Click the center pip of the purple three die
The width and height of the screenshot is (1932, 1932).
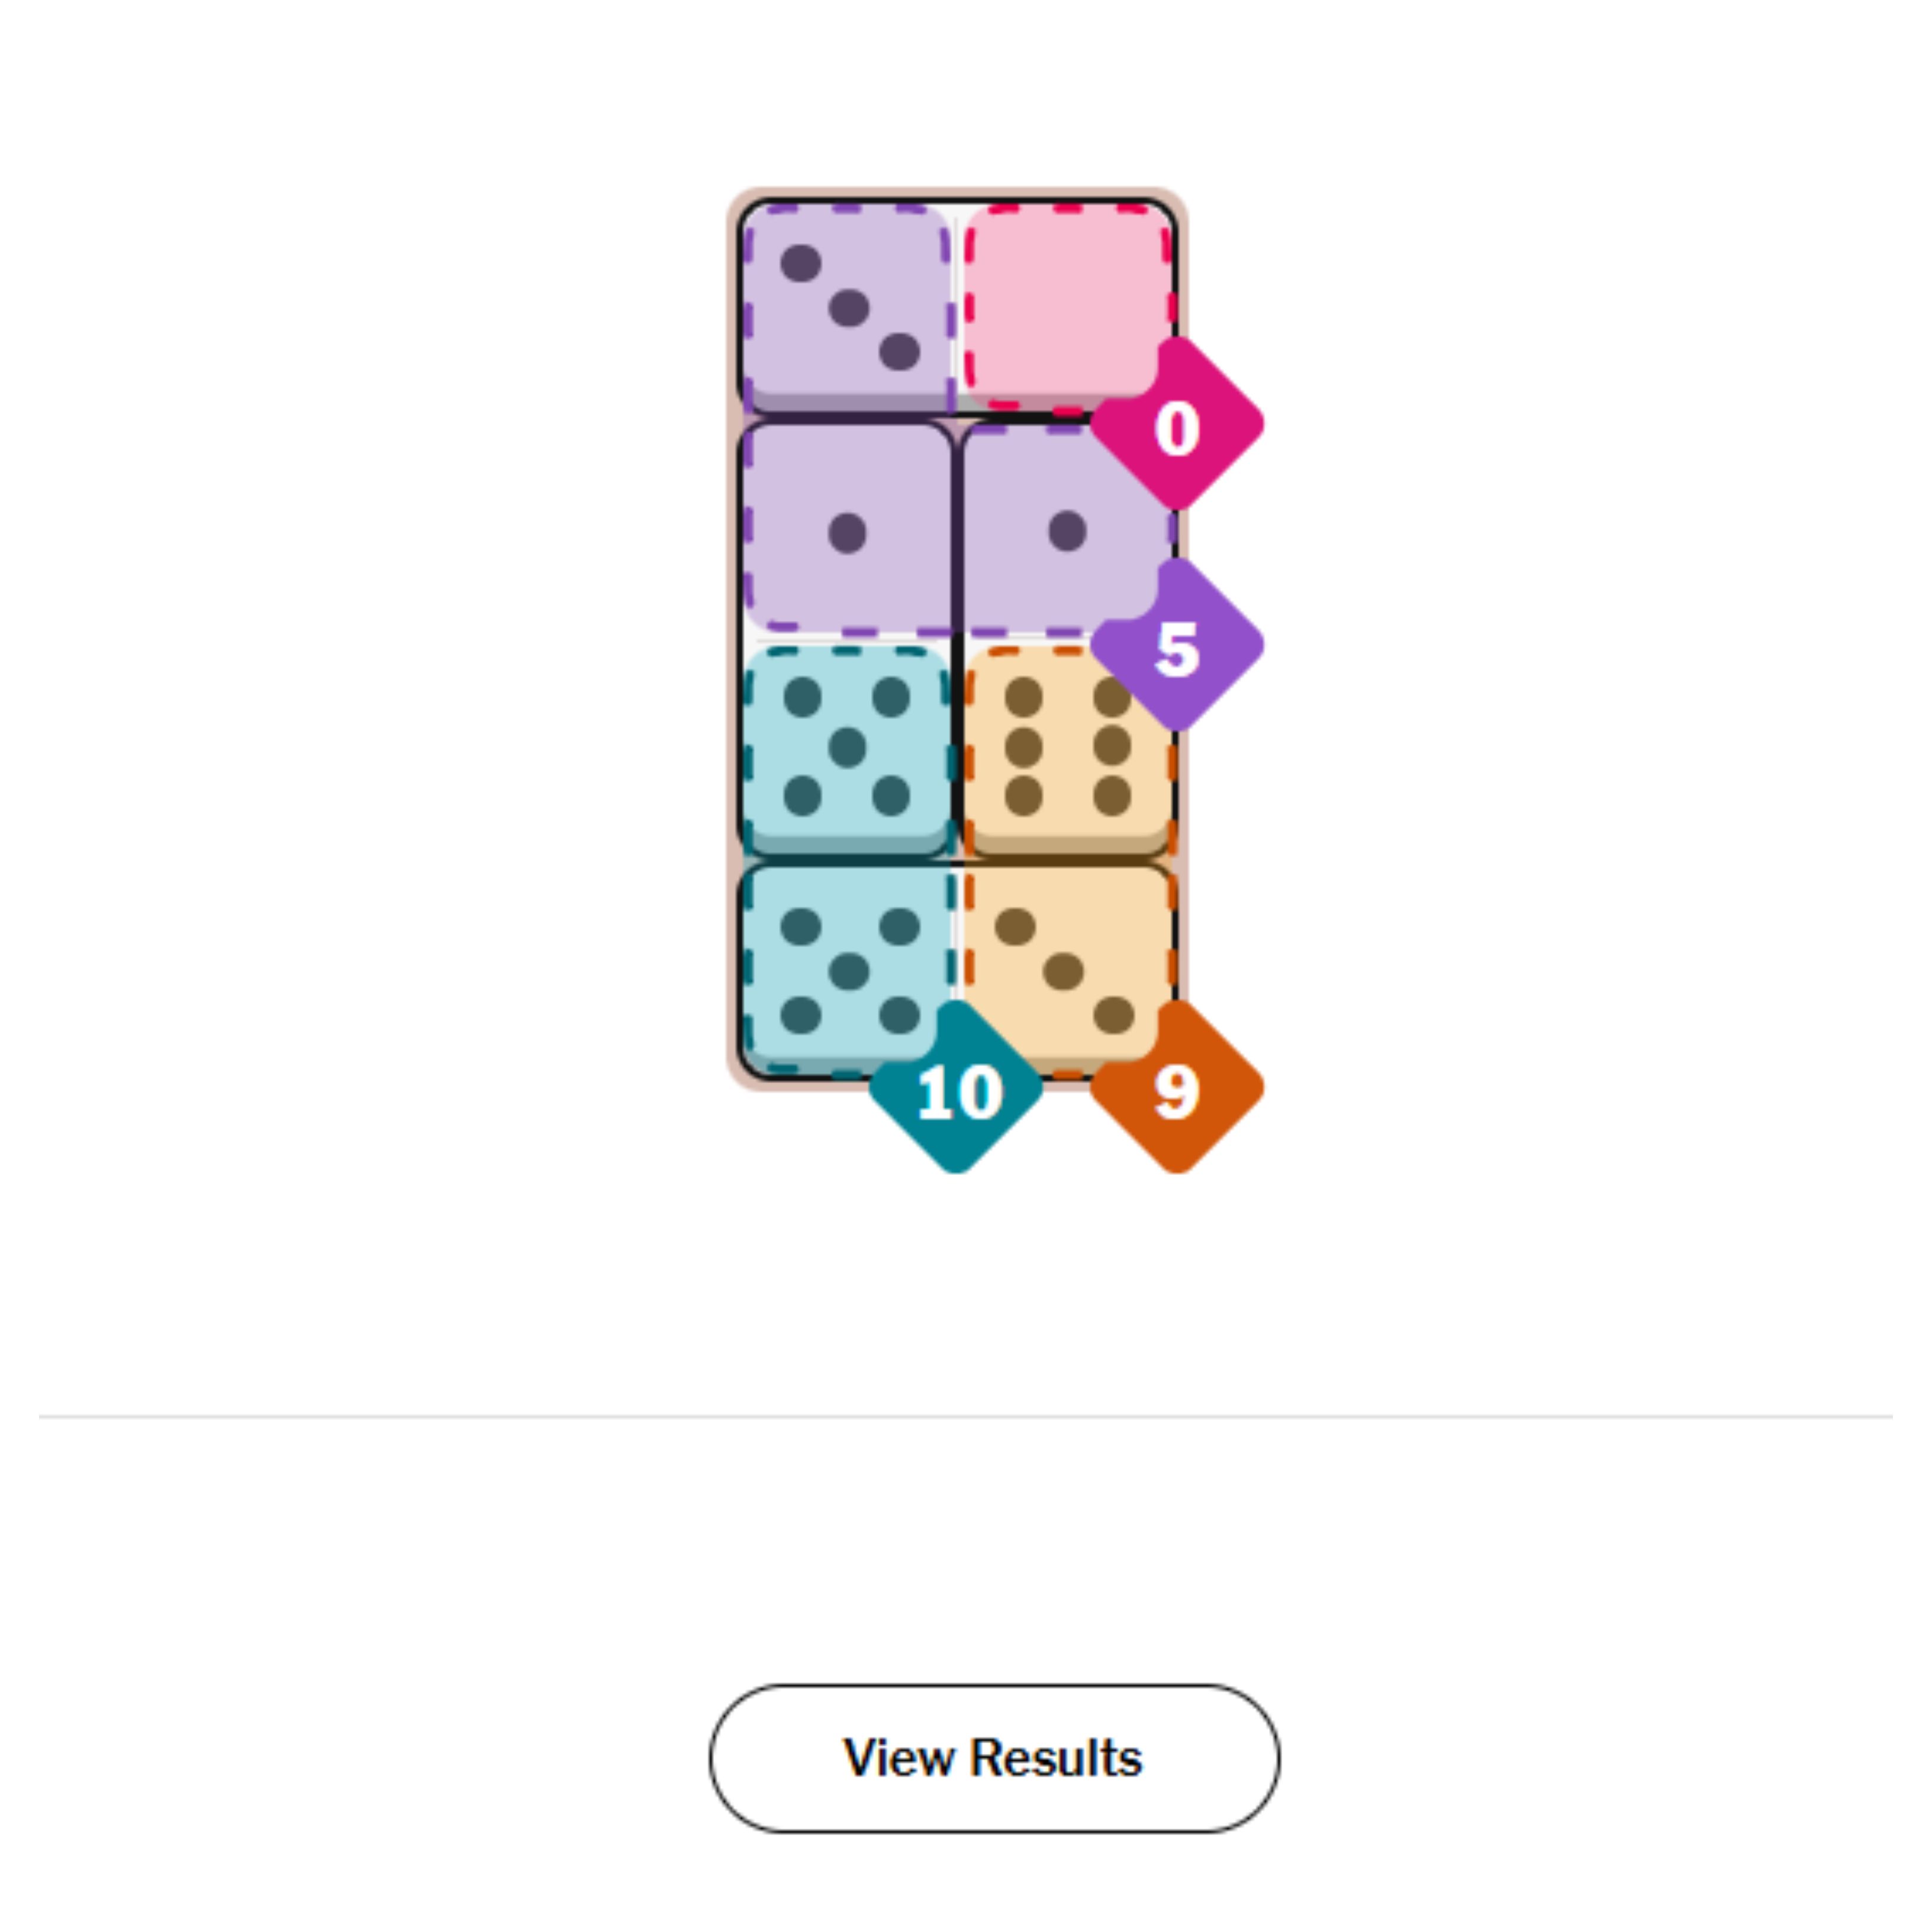849,308
